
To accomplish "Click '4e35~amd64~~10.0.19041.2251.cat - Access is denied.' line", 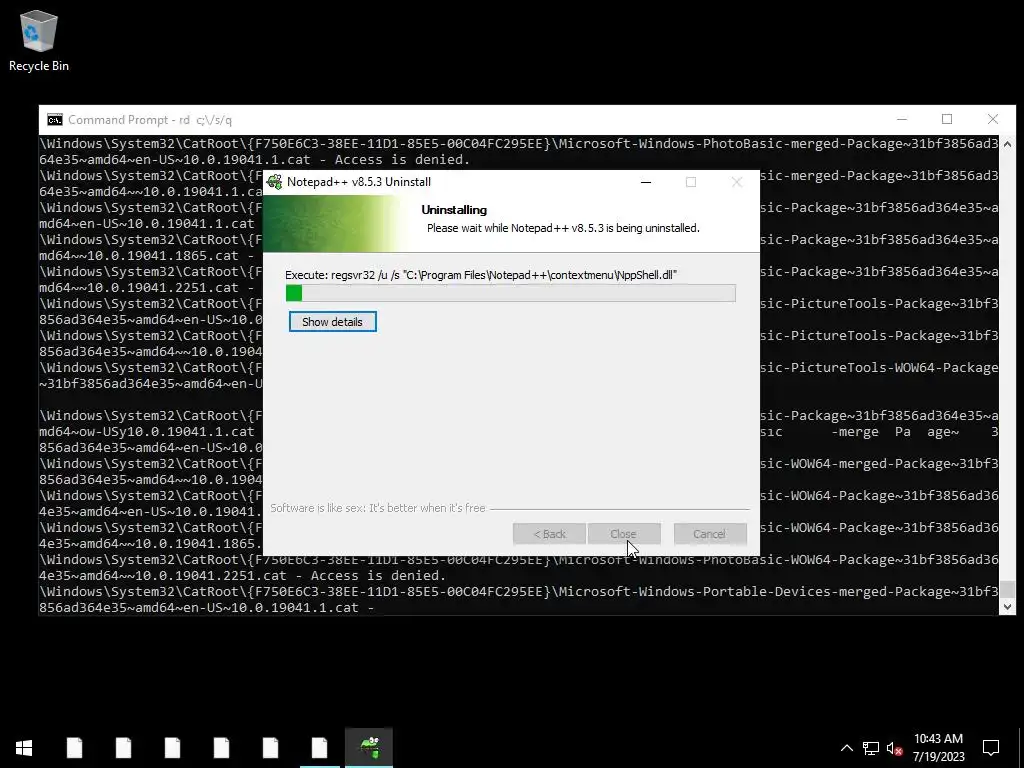I will (x=242, y=575).
